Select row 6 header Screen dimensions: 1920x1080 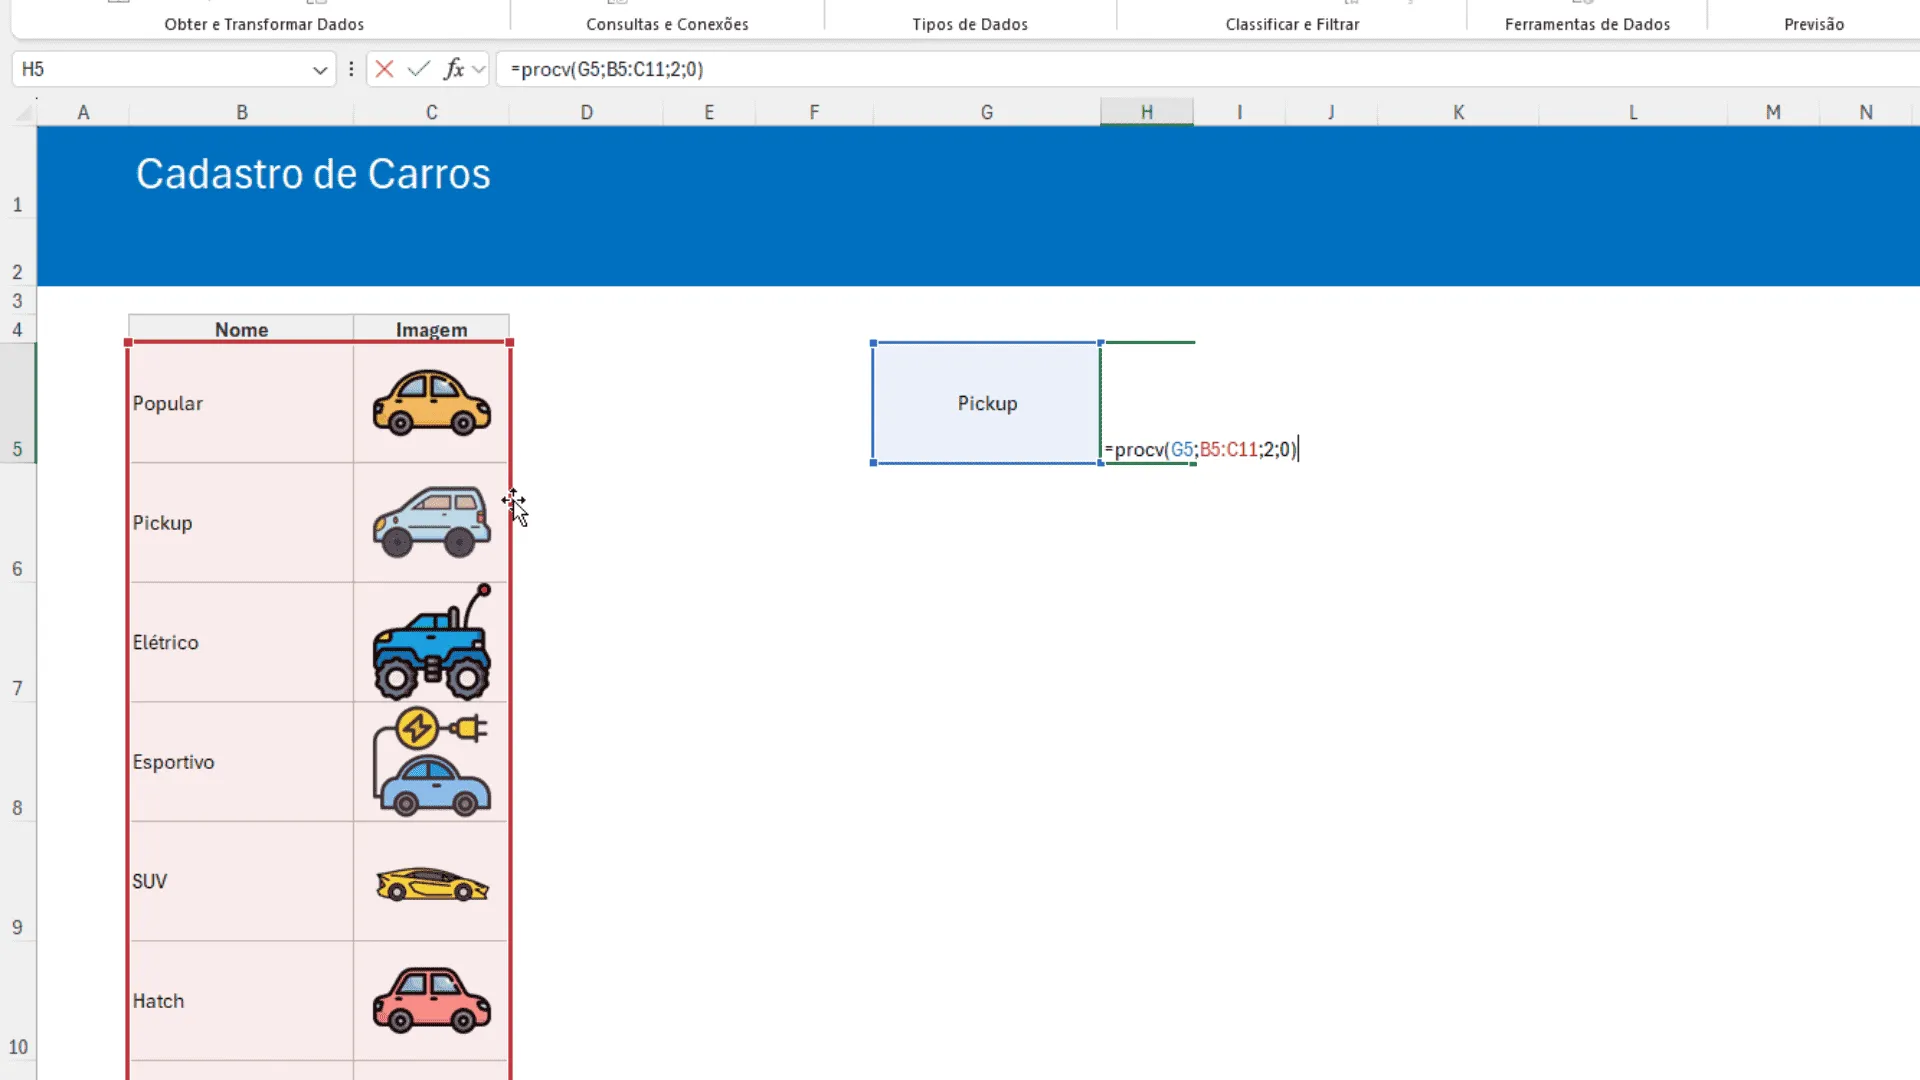pos(18,522)
